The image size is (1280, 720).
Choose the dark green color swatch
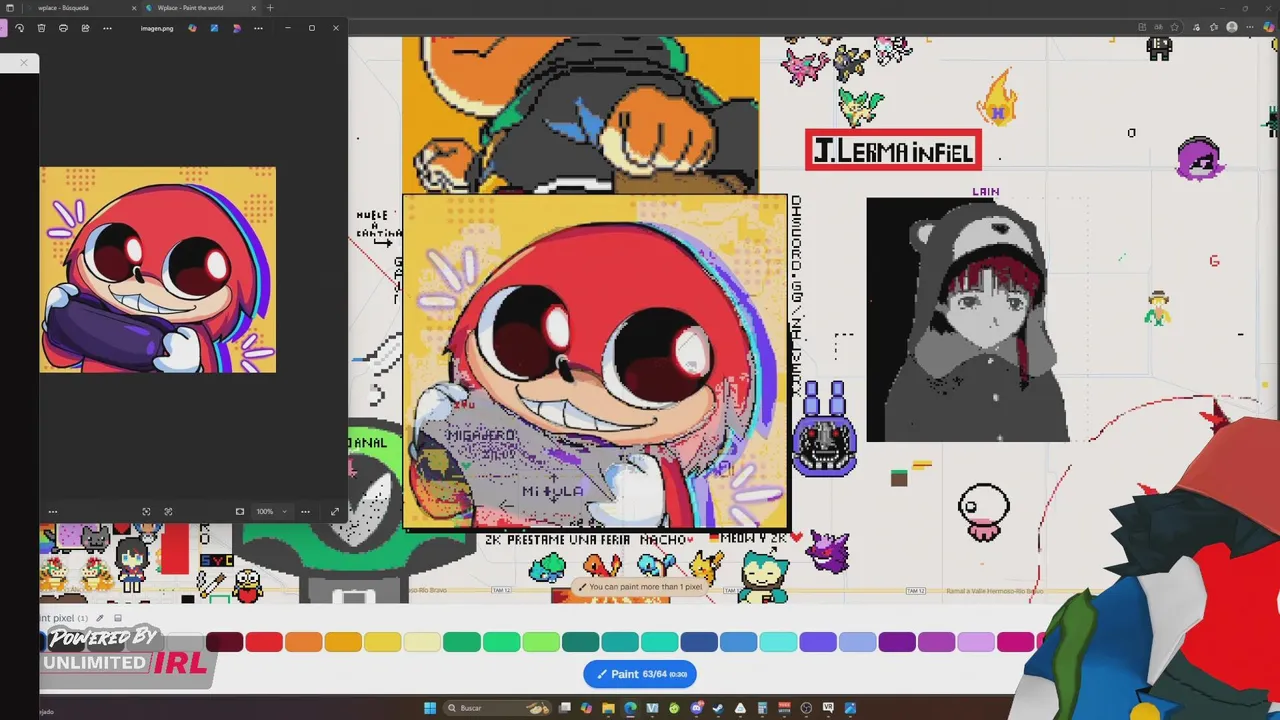(461, 642)
